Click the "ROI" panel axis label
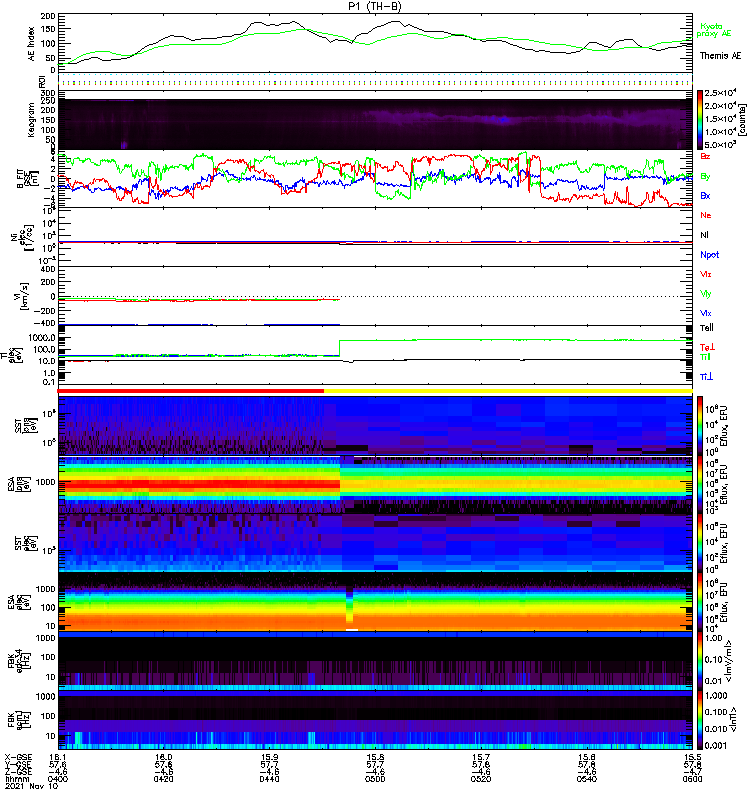750x800 pixels. [42, 82]
